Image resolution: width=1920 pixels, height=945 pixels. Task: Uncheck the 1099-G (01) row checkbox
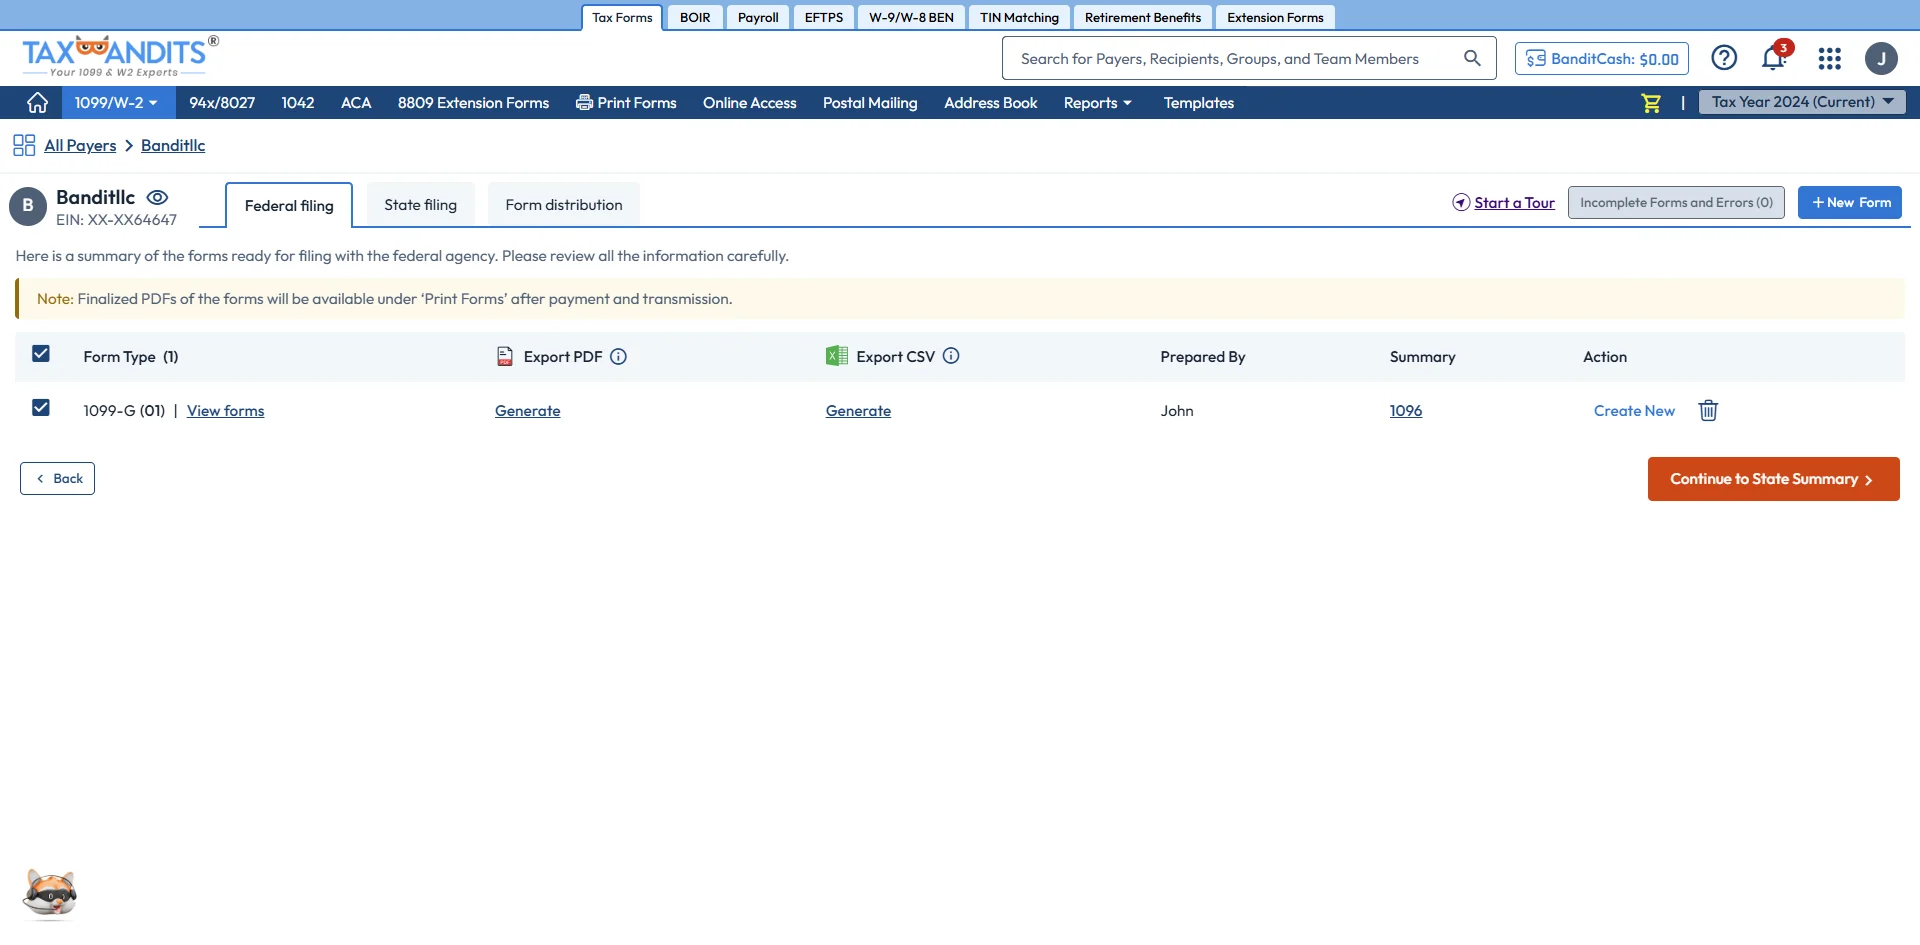tap(41, 408)
